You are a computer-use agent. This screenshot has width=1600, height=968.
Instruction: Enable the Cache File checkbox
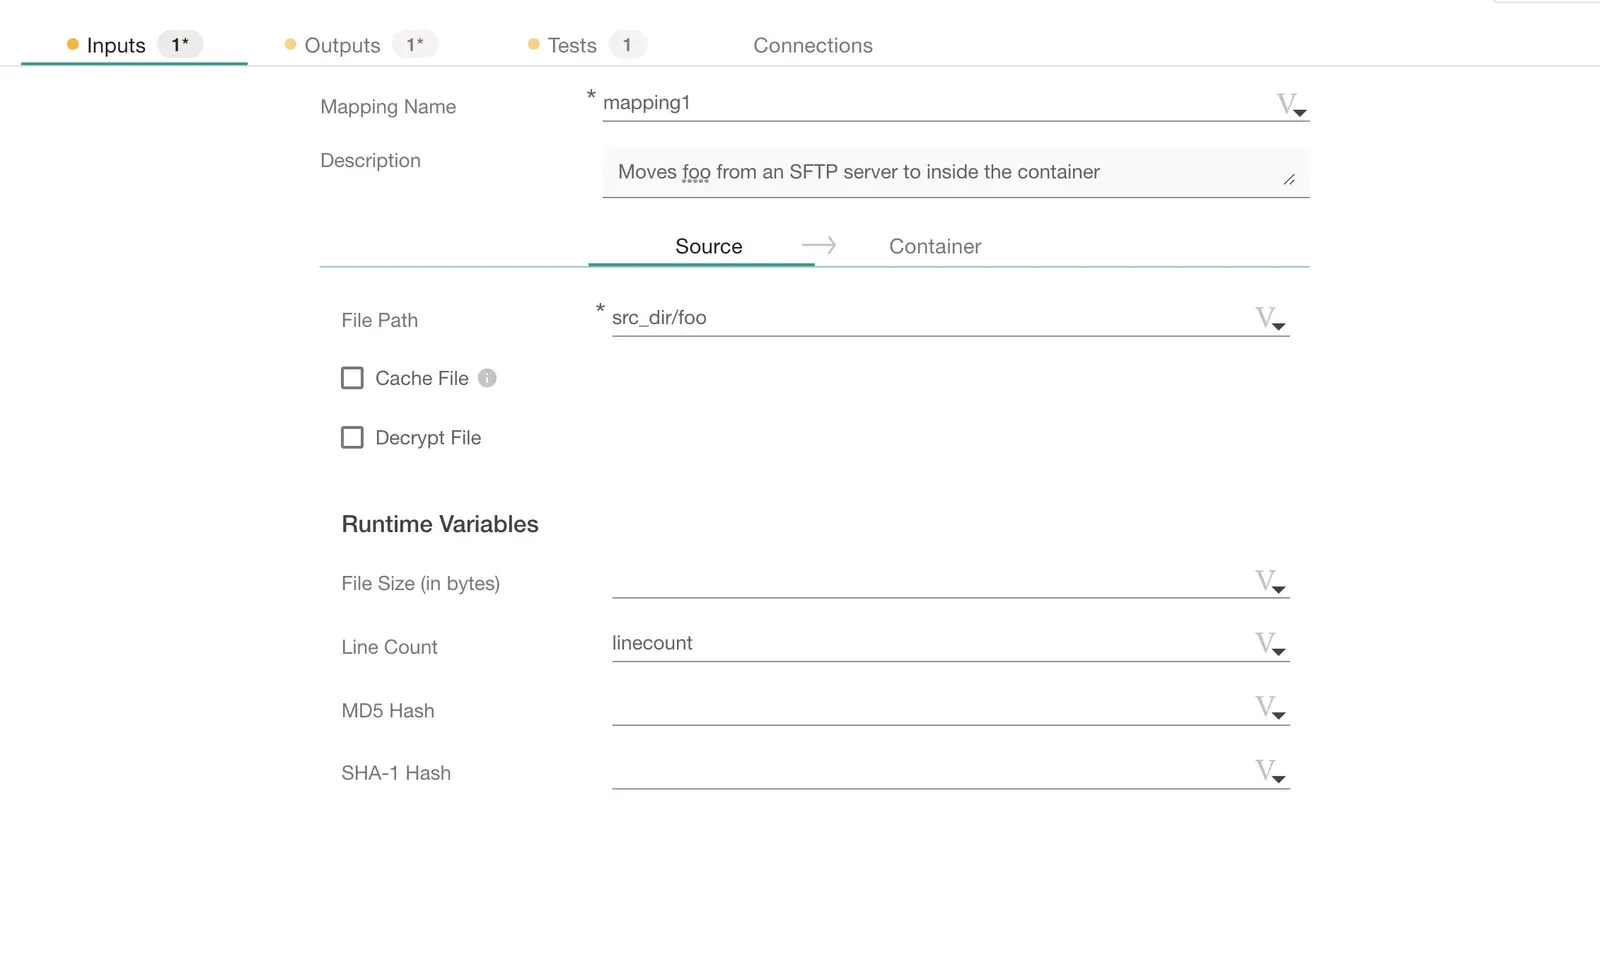click(352, 378)
